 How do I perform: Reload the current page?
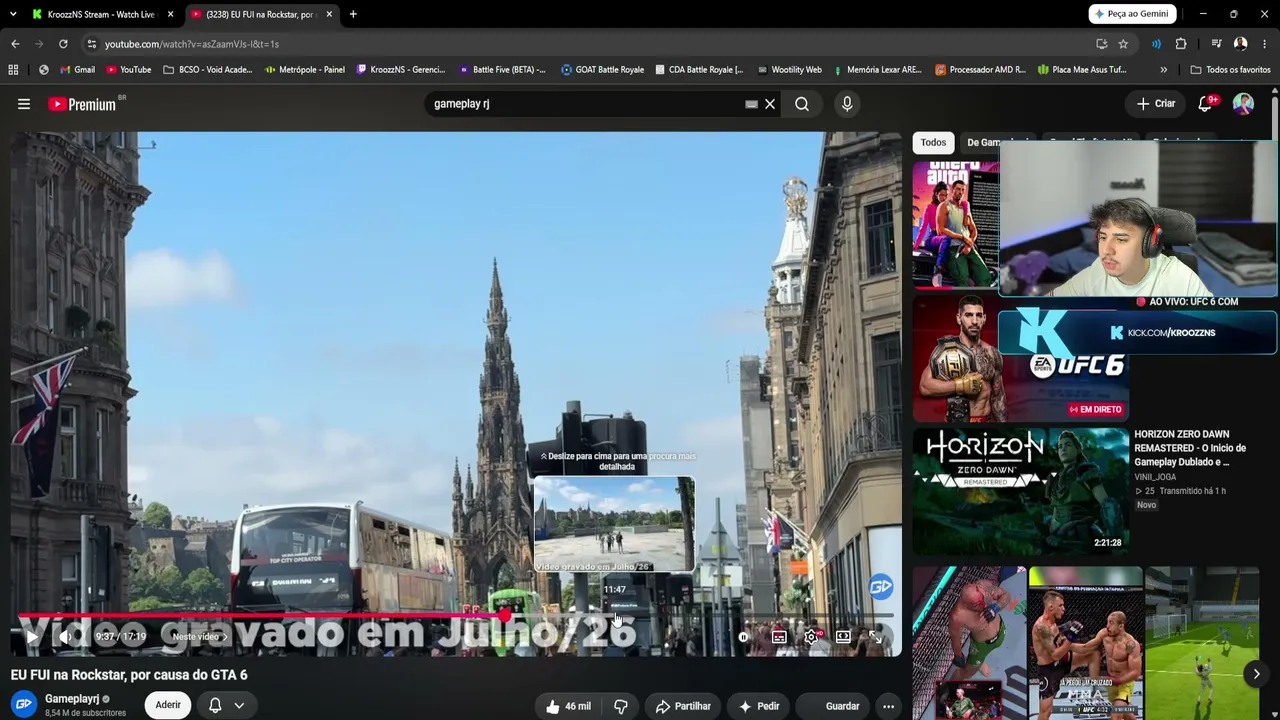tap(63, 44)
